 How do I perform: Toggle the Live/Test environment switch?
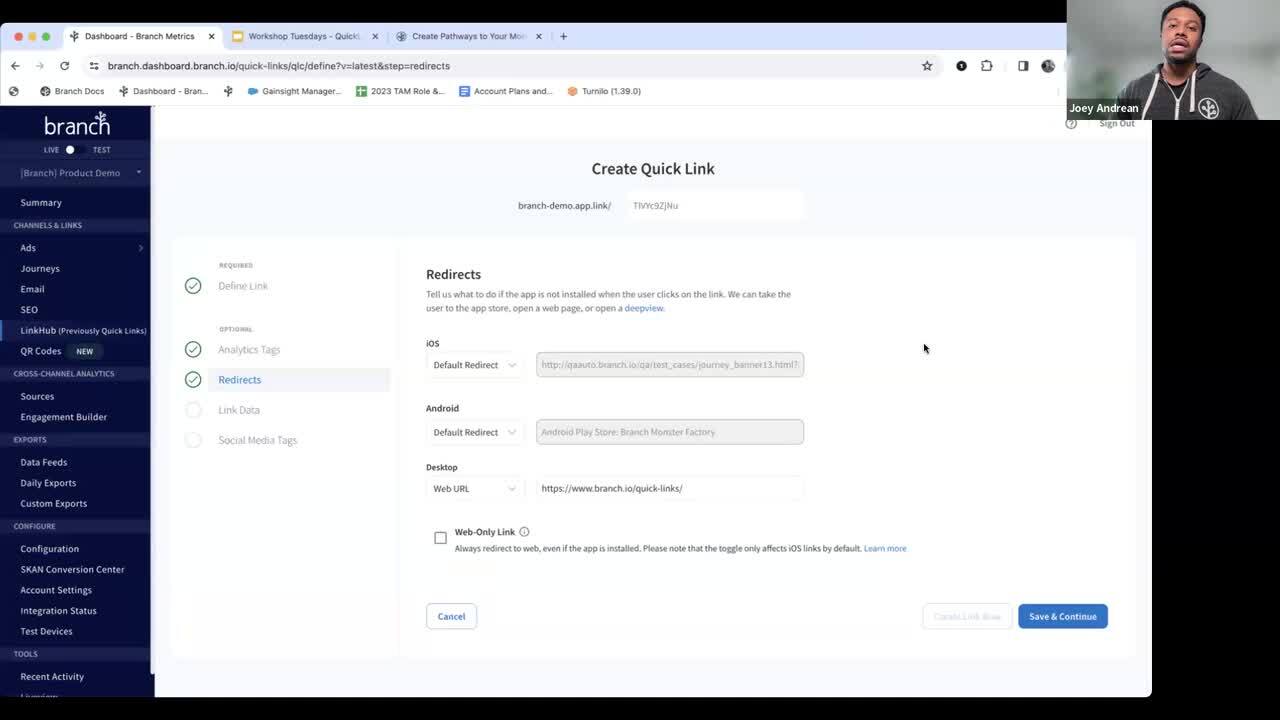pos(70,150)
